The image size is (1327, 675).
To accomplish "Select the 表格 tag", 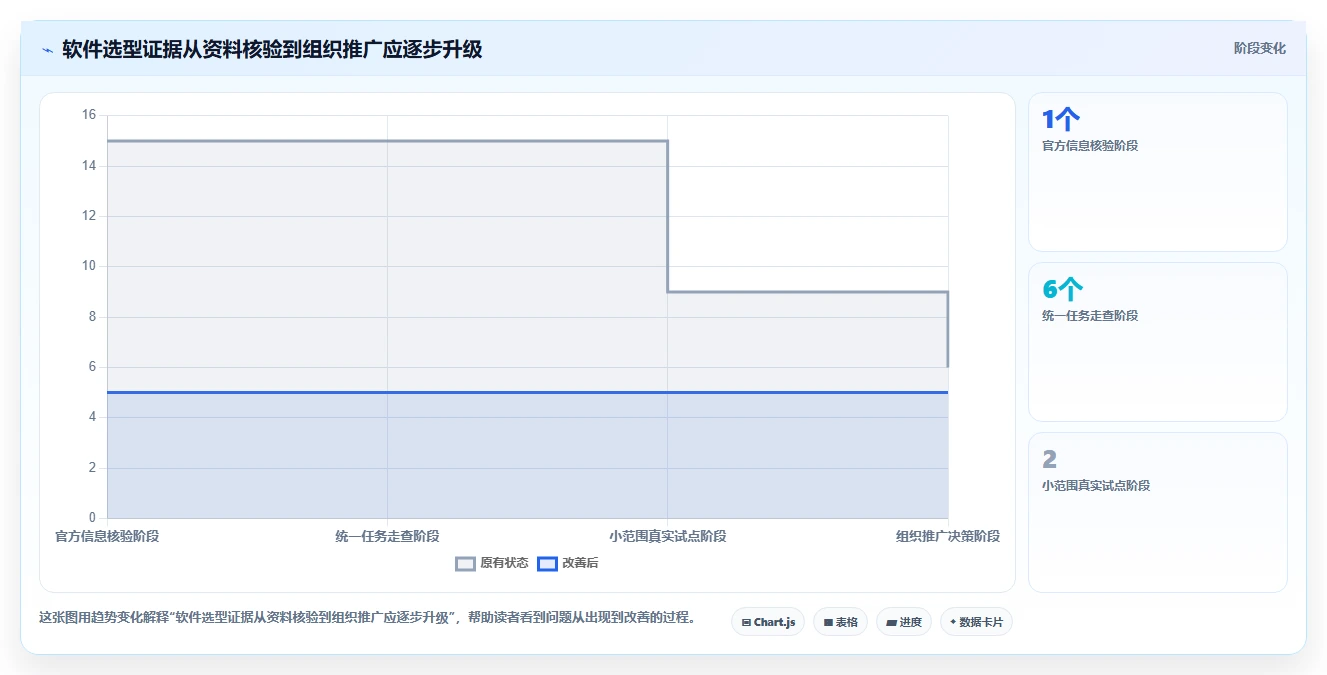I will 840,622.
